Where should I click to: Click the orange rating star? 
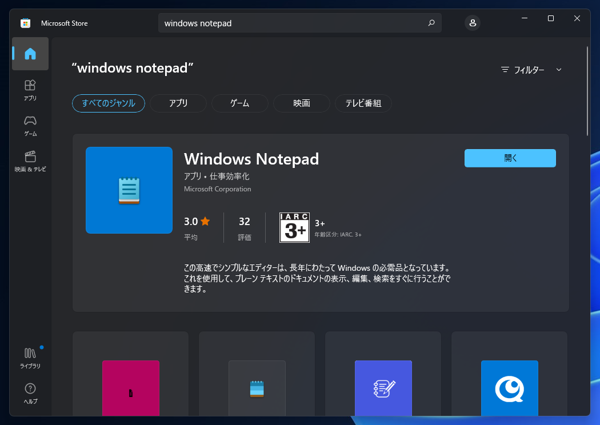[205, 221]
